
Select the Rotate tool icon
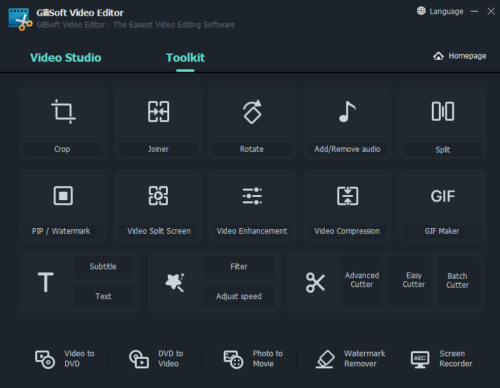pos(252,112)
